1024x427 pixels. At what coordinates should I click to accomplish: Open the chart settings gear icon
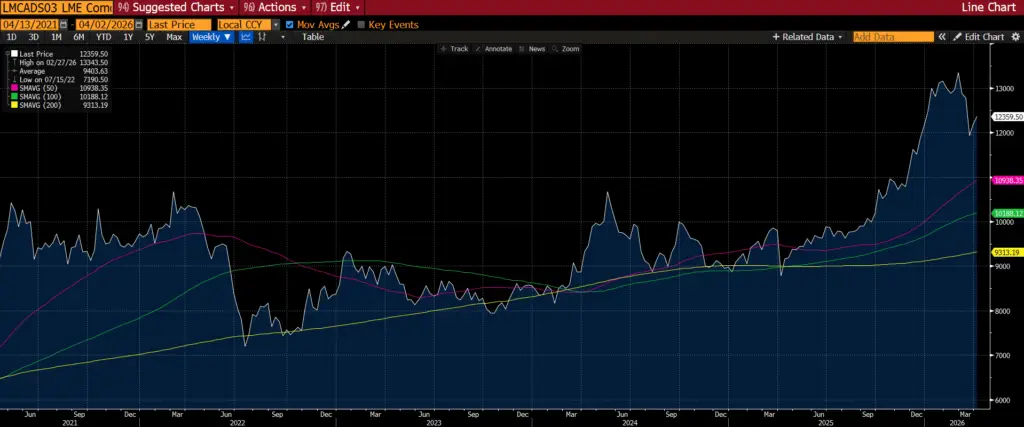pyautogui.click(x=1016, y=37)
